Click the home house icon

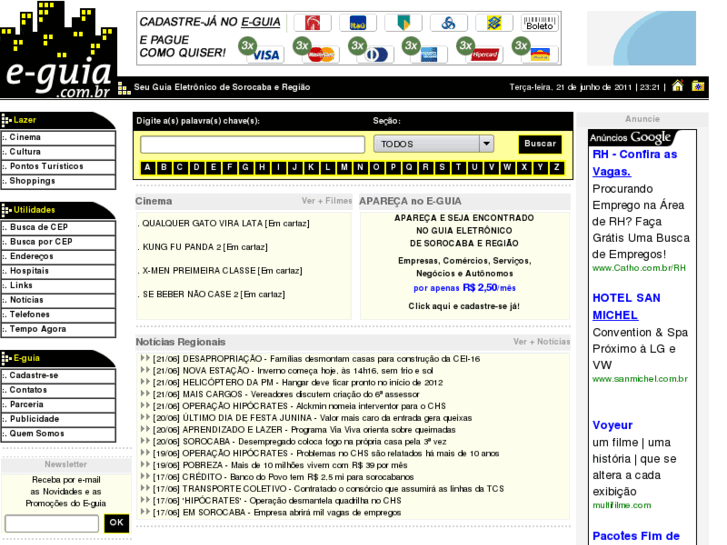pyautogui.click(x=677, y=86)
